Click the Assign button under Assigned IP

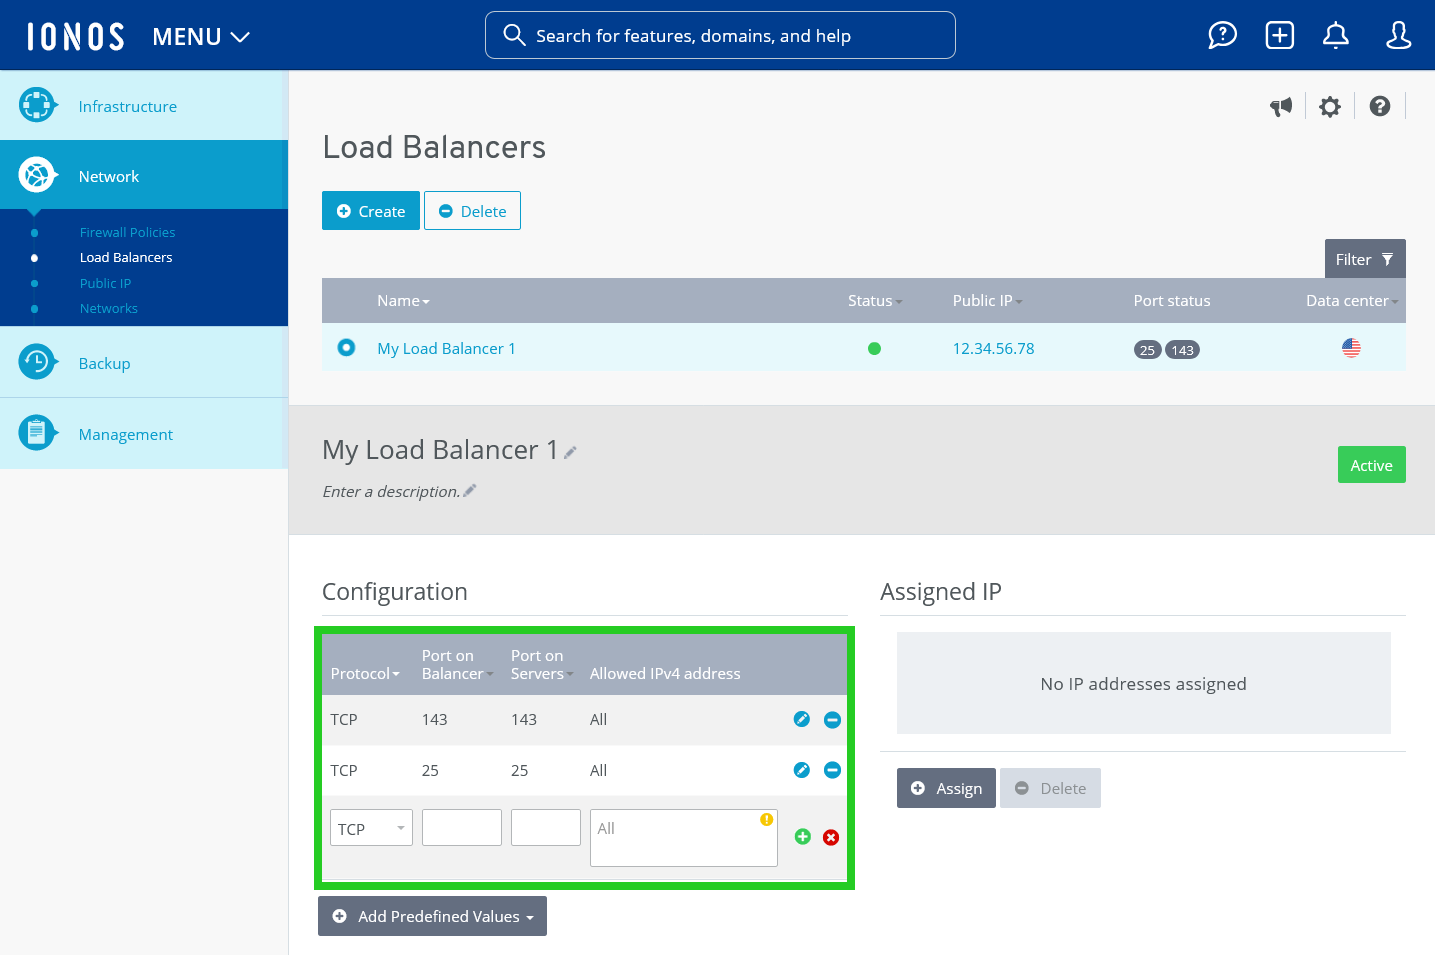pyautogui.click(x=946, y=788)
